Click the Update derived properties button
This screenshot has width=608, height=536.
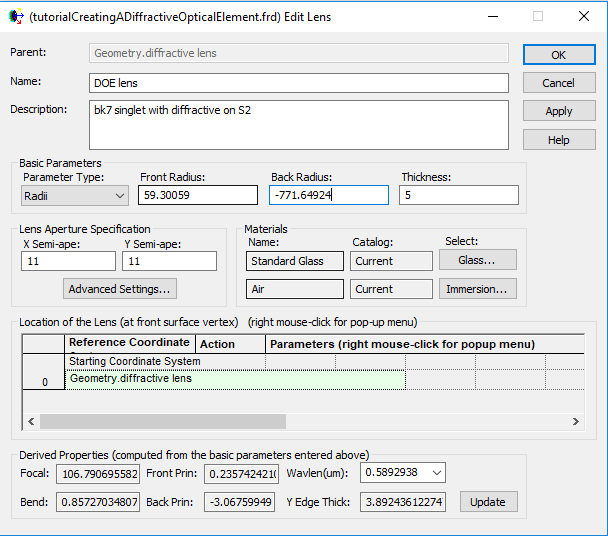click(x=488, y=501)
